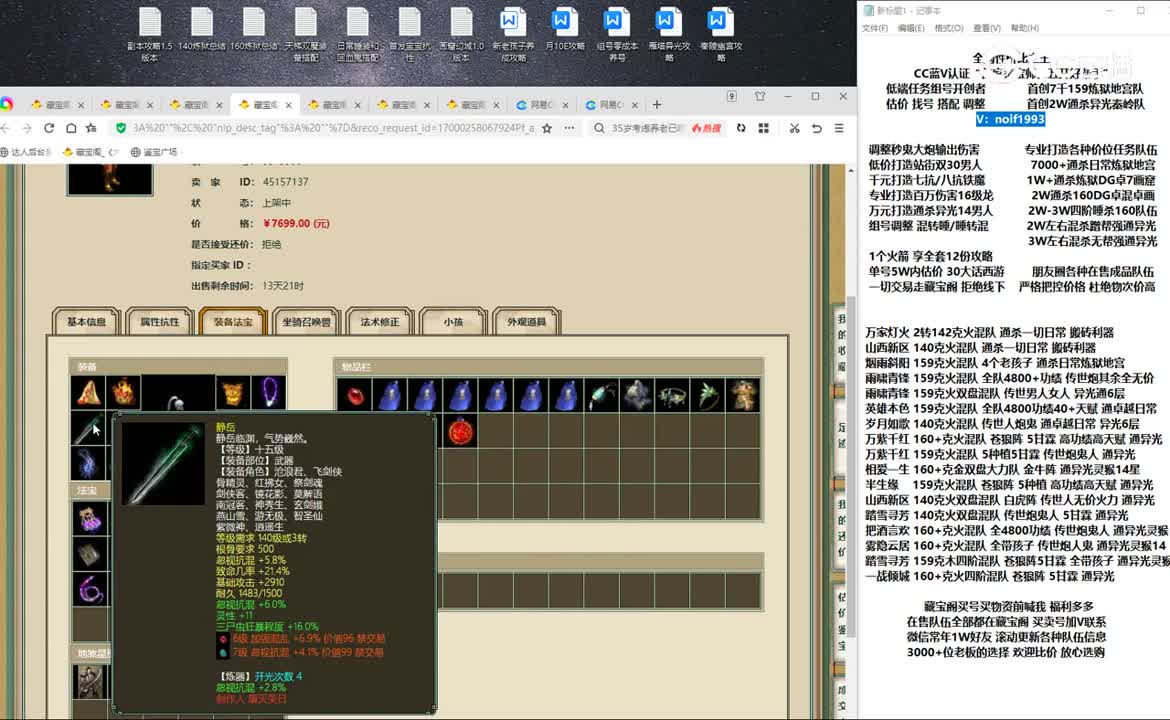Switch to the 坐骑召唤兽 tab
The height and width of the screenshot is (720, 1170).
click(306, 322)
